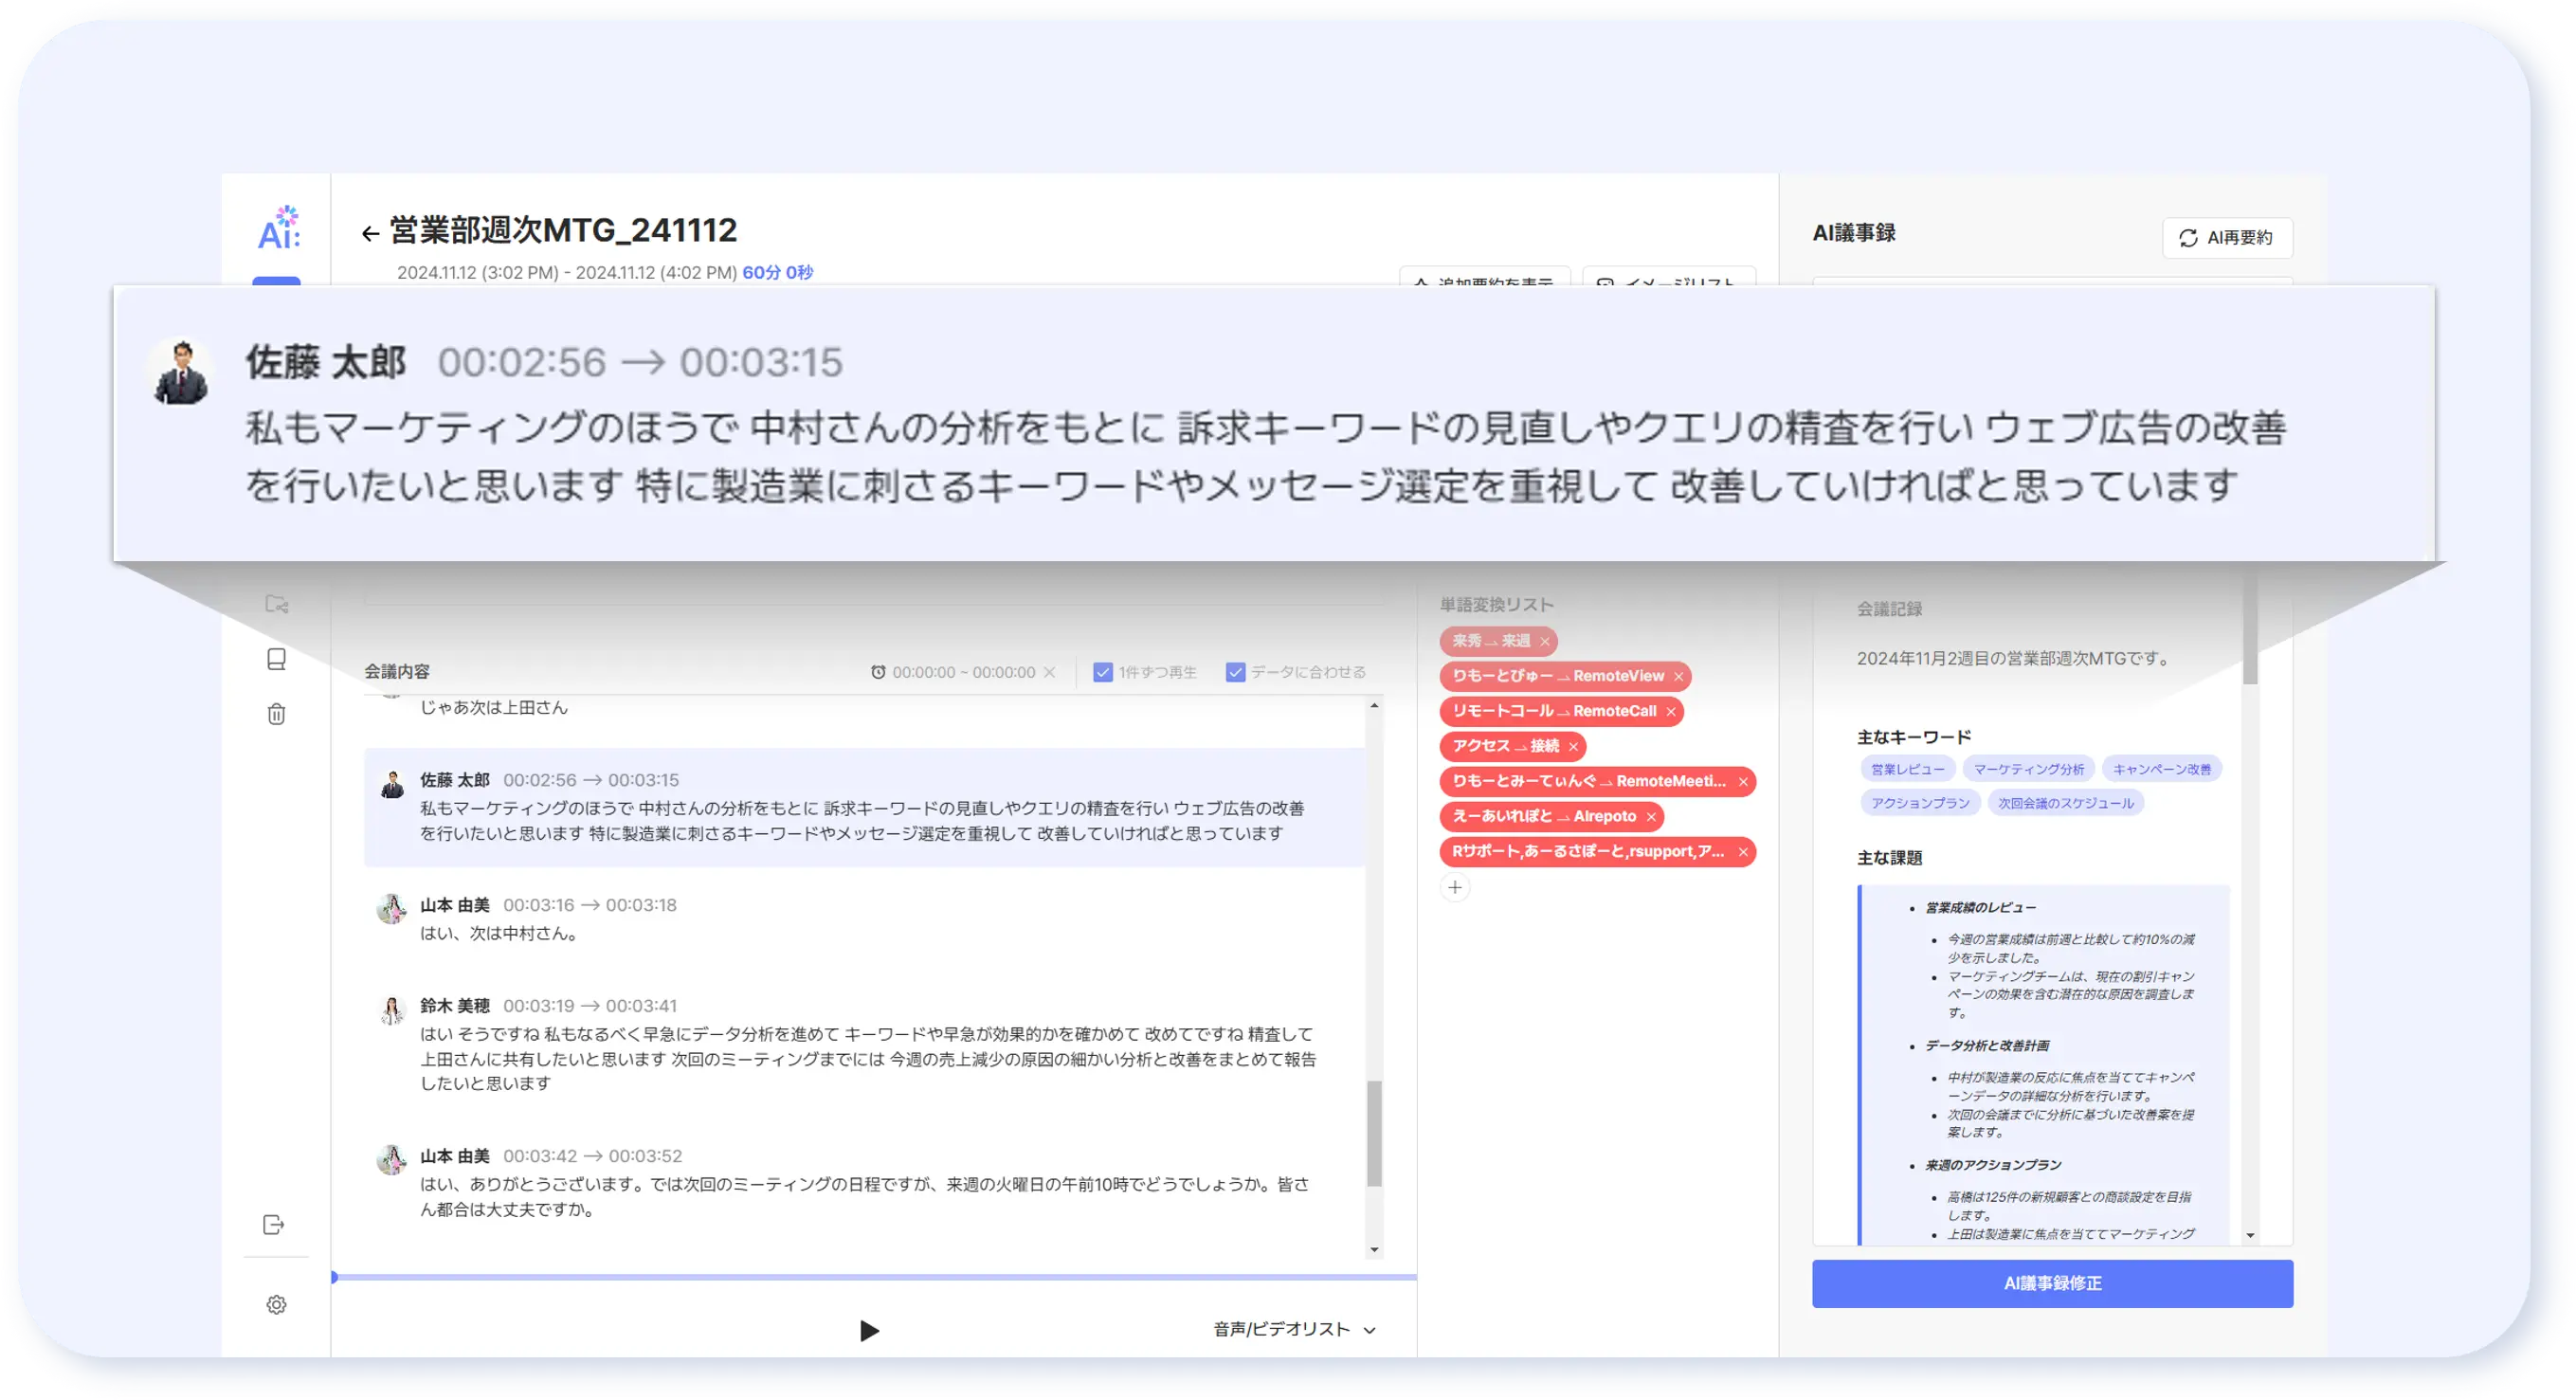This screenshot has height=1400, width=2576.
Task: Click the 来週のアクションプラン bullet heading
Action: pos(1993,1165)
